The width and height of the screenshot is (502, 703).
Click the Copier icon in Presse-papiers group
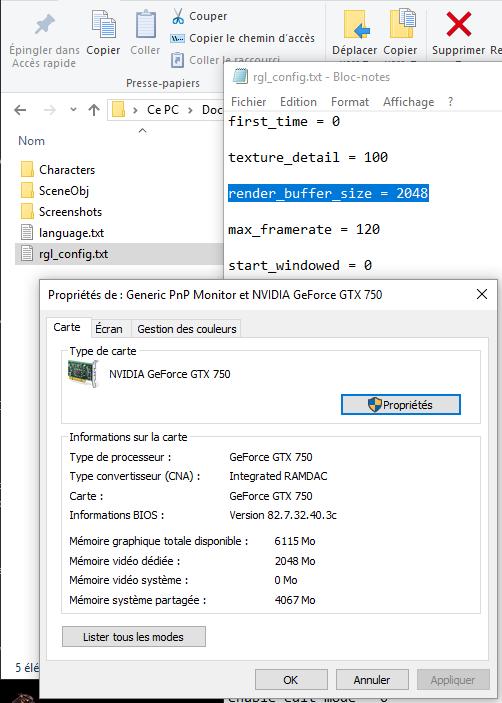click(x=104, y=24)
